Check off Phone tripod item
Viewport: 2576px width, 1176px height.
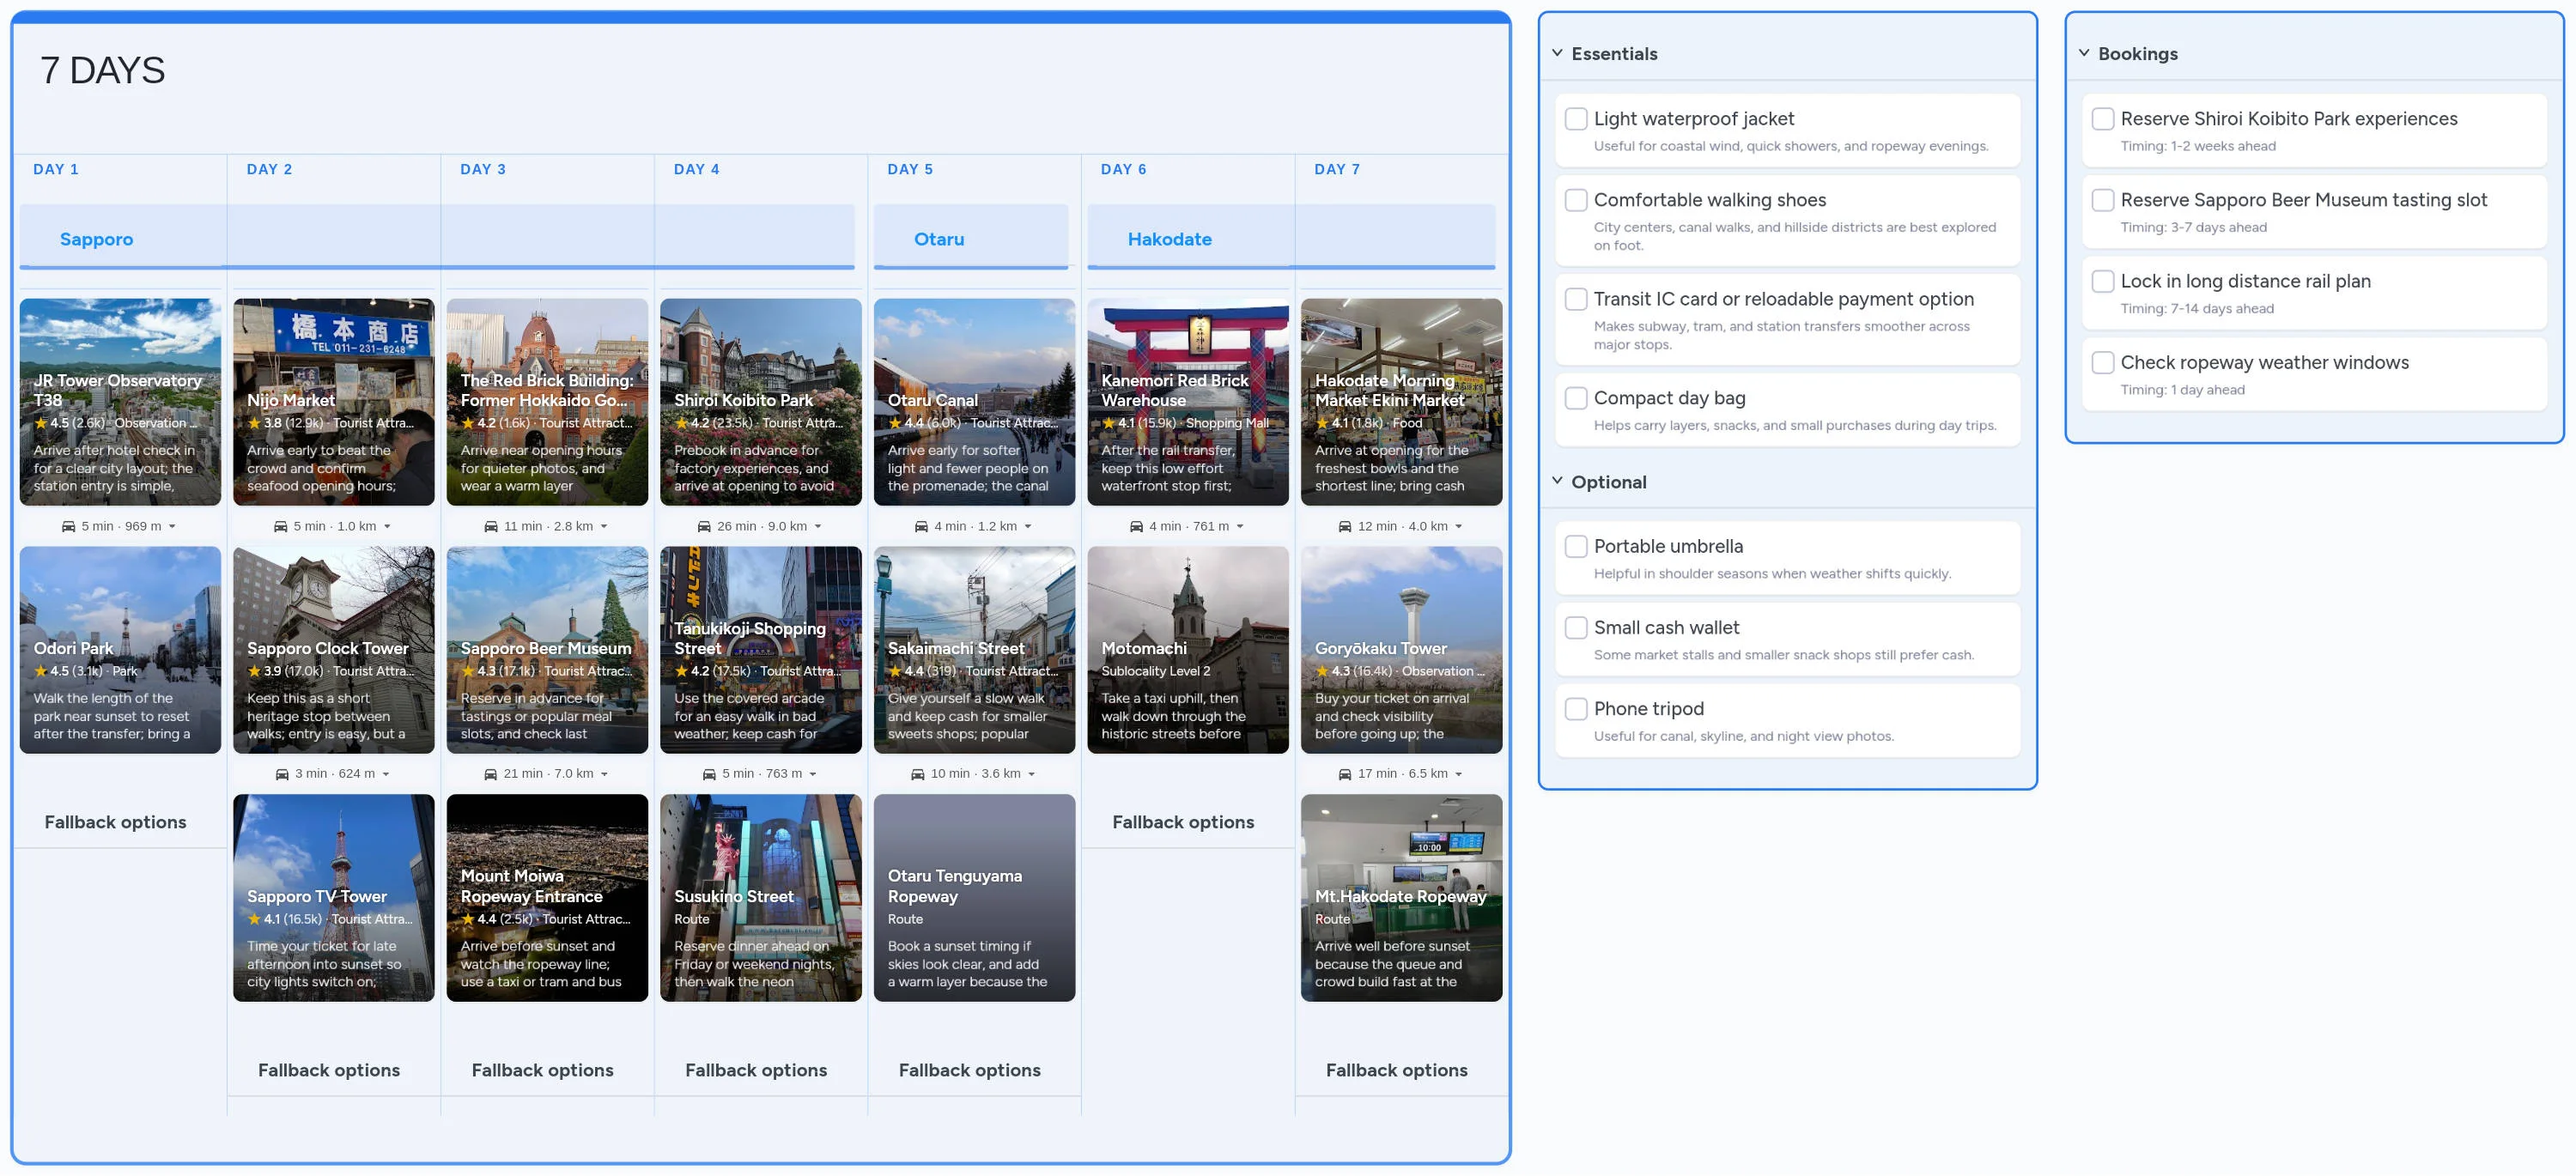pos(1576,709)
